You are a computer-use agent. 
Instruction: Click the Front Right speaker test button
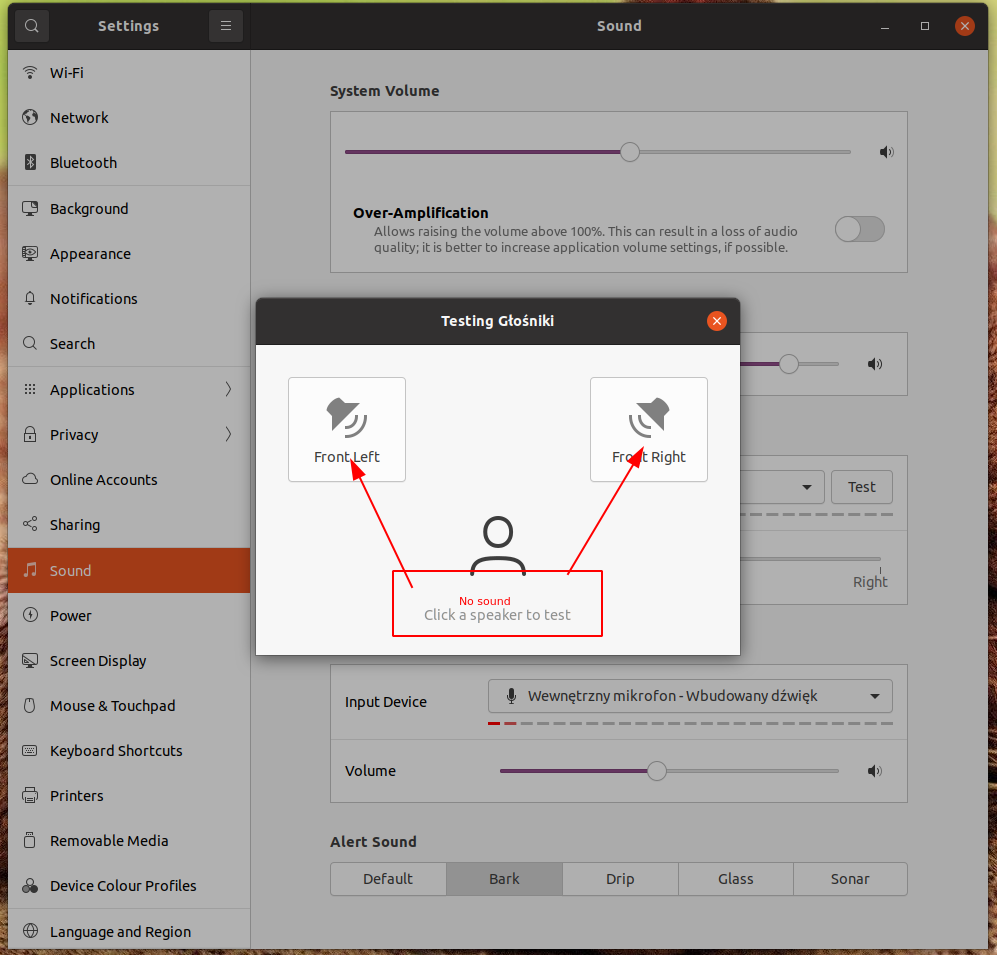coord(649,429)
